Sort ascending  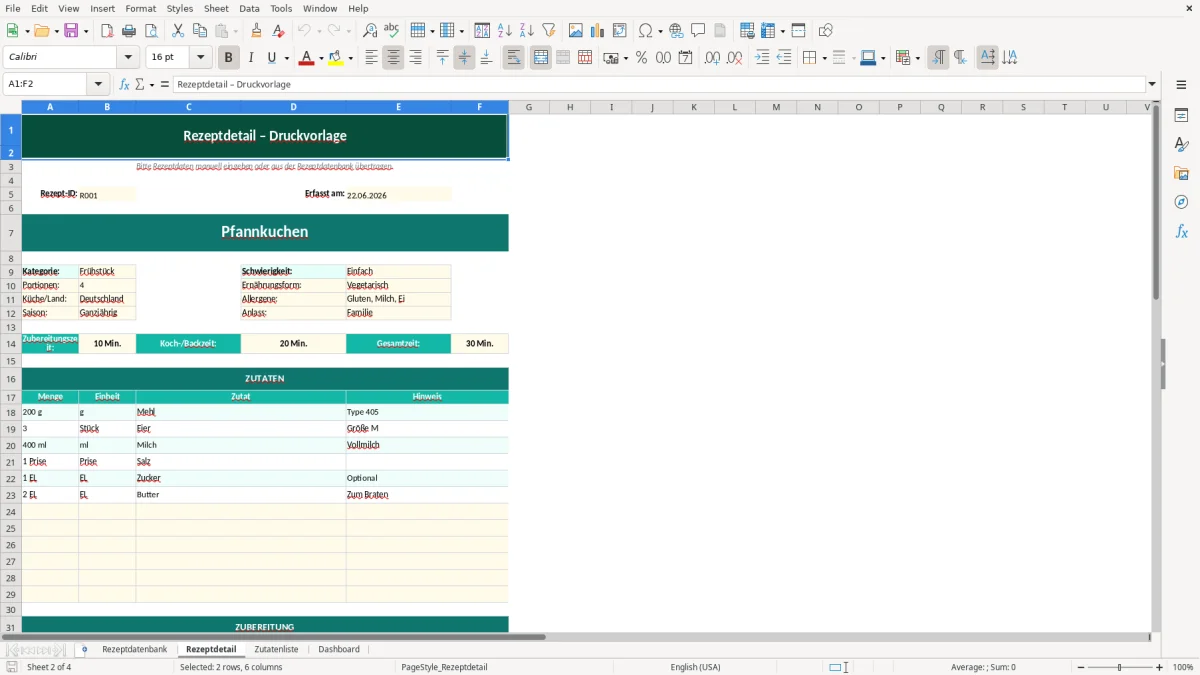click(x=505, y=31)
